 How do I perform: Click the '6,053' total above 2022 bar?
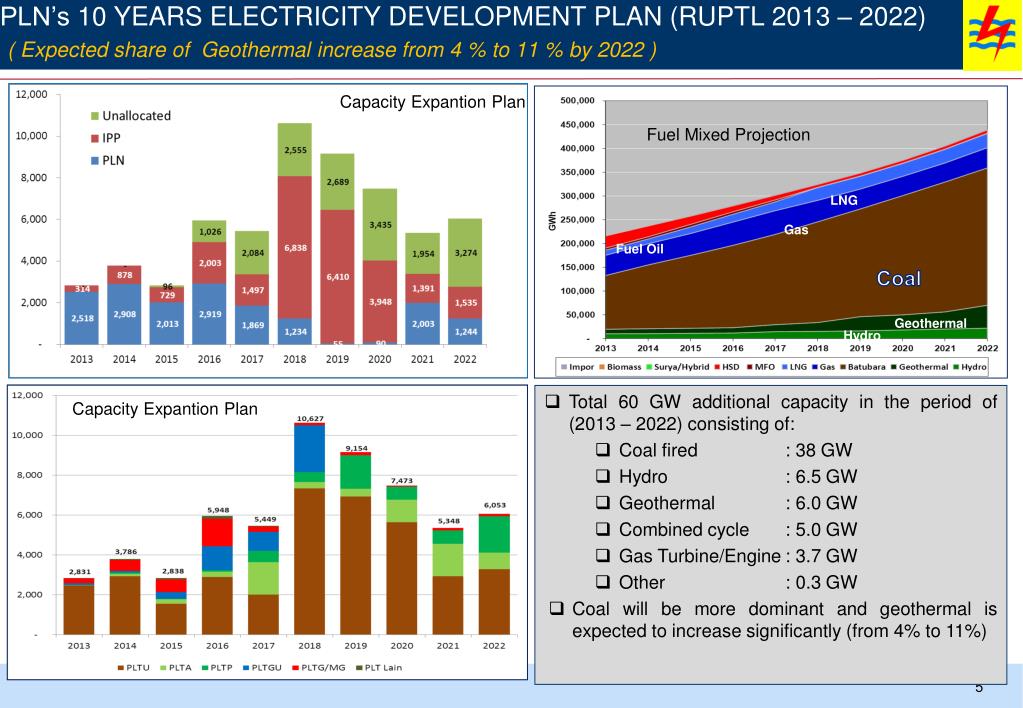click(495, 505)
